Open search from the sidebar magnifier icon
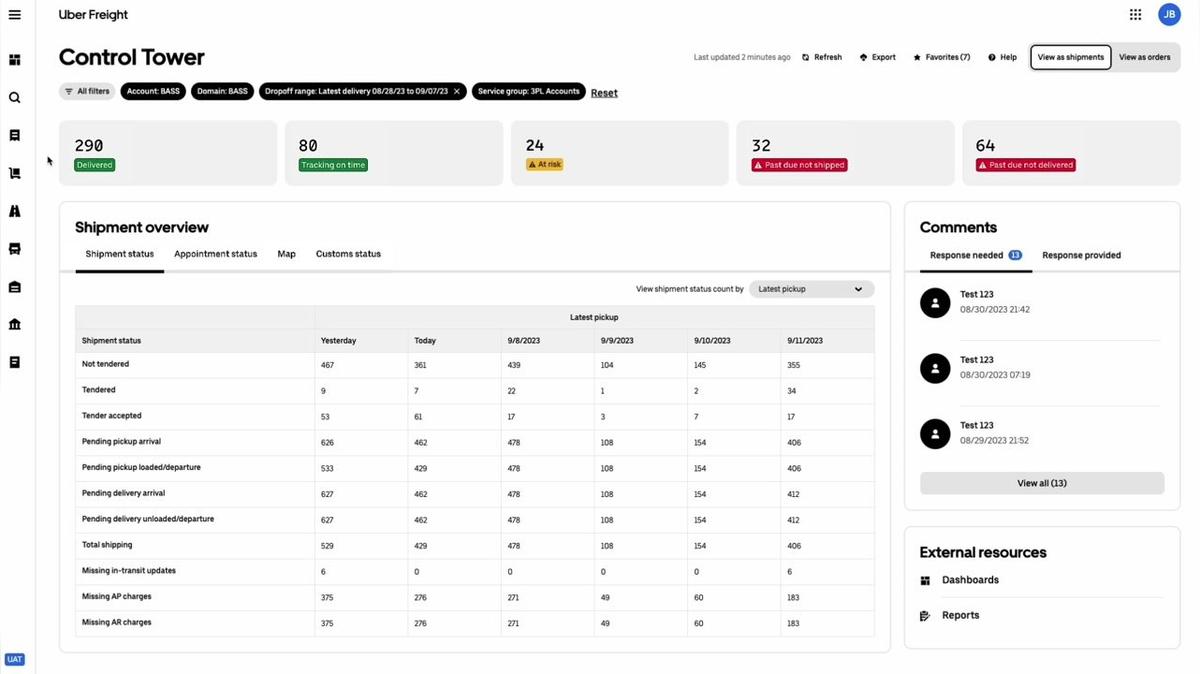 (15, 98)
